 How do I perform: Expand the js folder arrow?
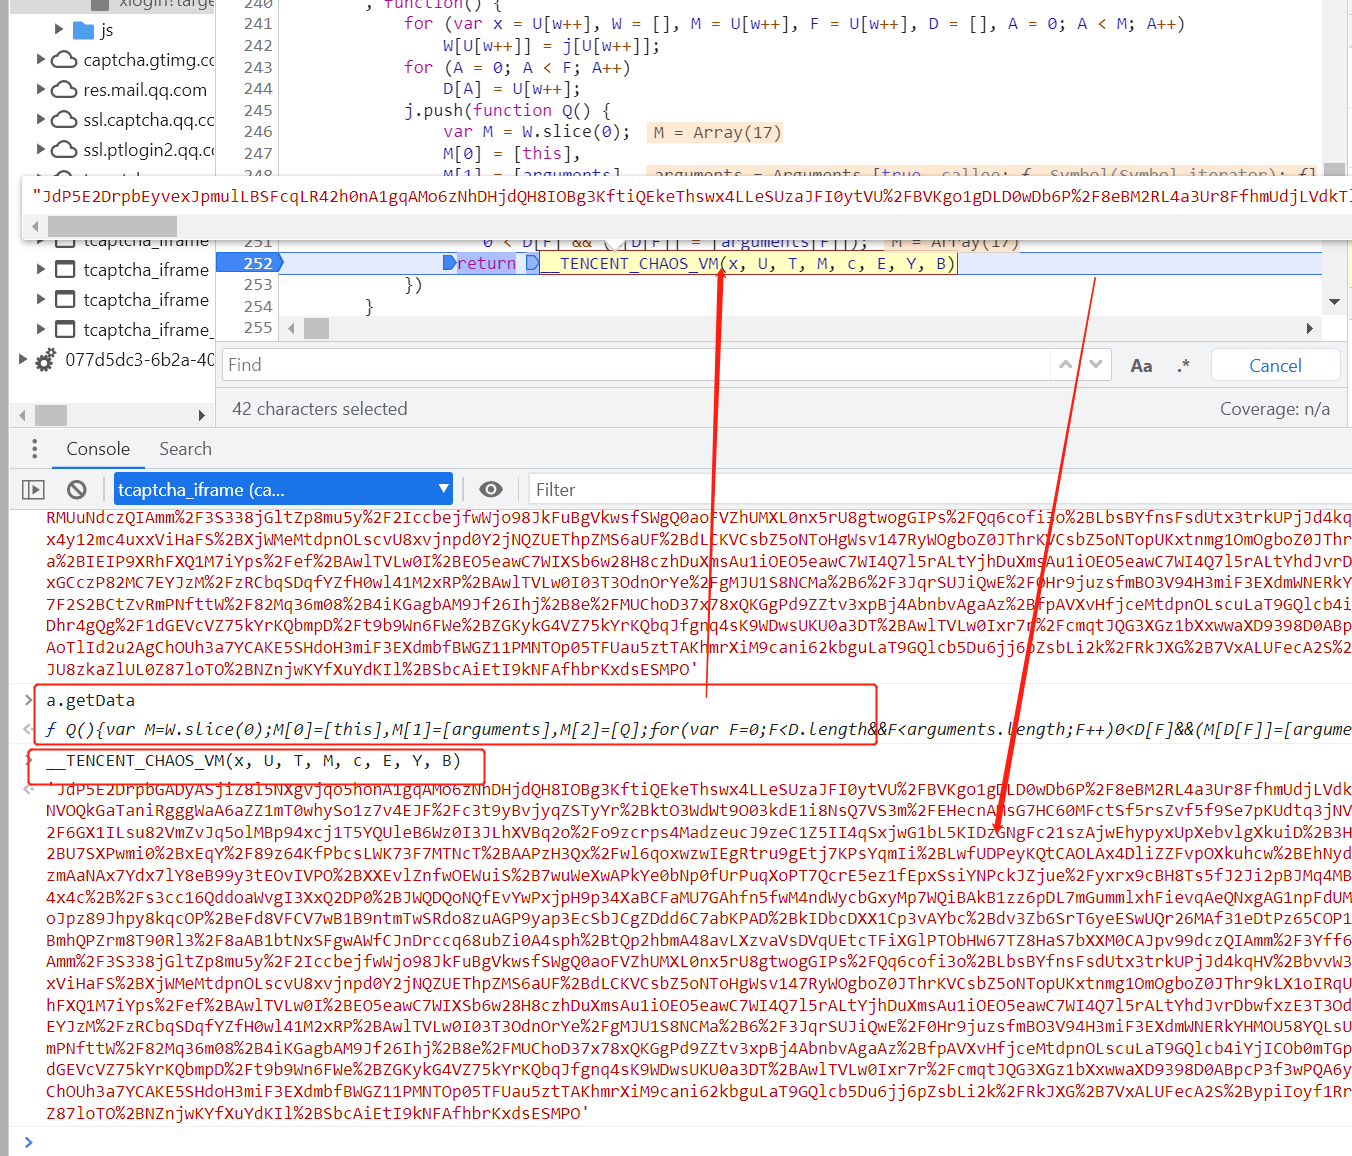pyautogui.click(x=59, y=29)
